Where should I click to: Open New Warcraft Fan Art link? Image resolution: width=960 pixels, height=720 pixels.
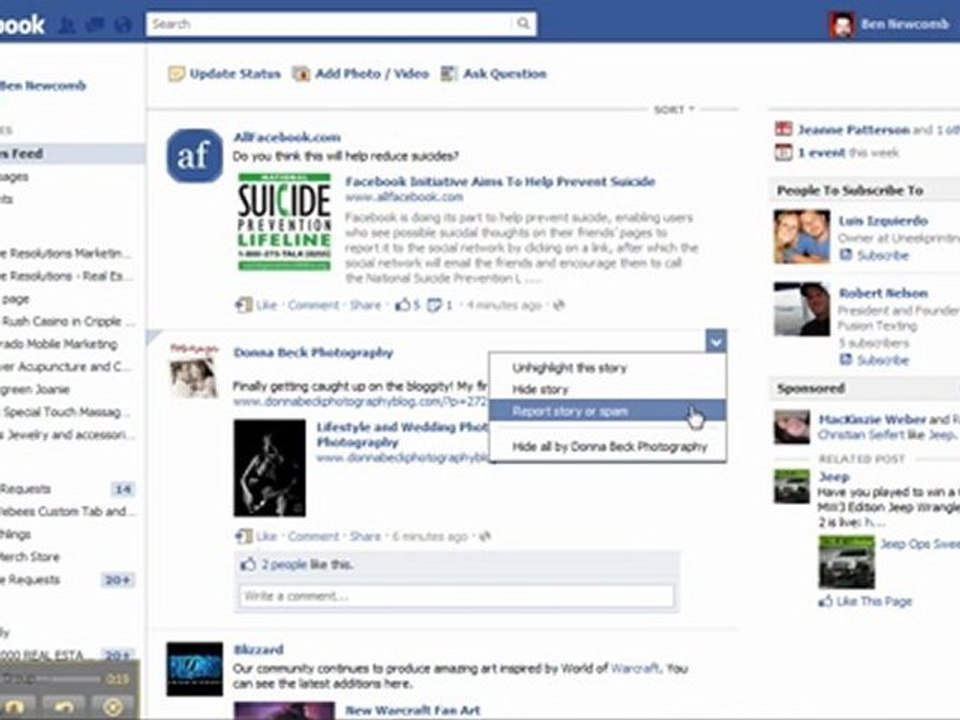coord(413,710)
